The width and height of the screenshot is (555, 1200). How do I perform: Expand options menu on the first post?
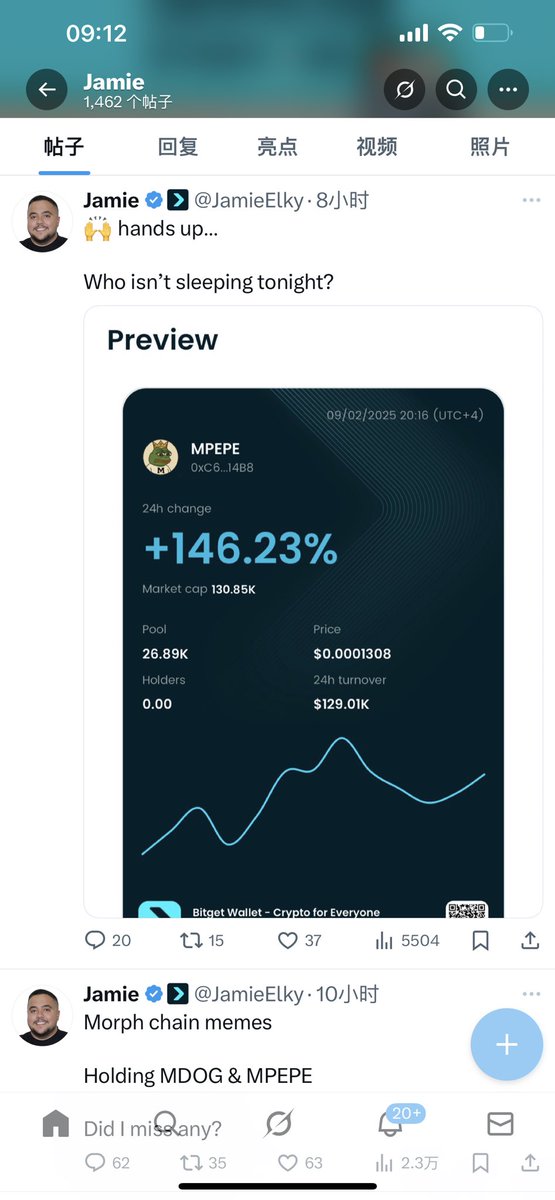pos(531,200)
